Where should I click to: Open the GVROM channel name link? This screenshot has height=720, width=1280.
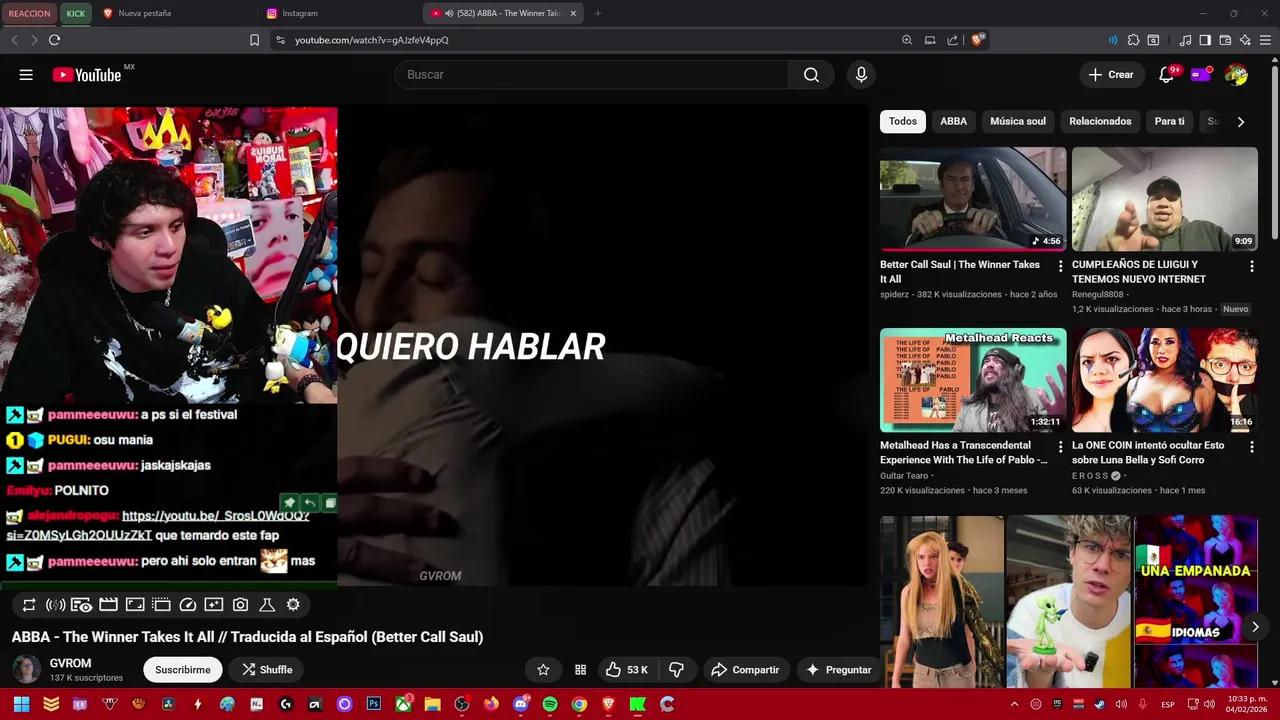(70, 664)
